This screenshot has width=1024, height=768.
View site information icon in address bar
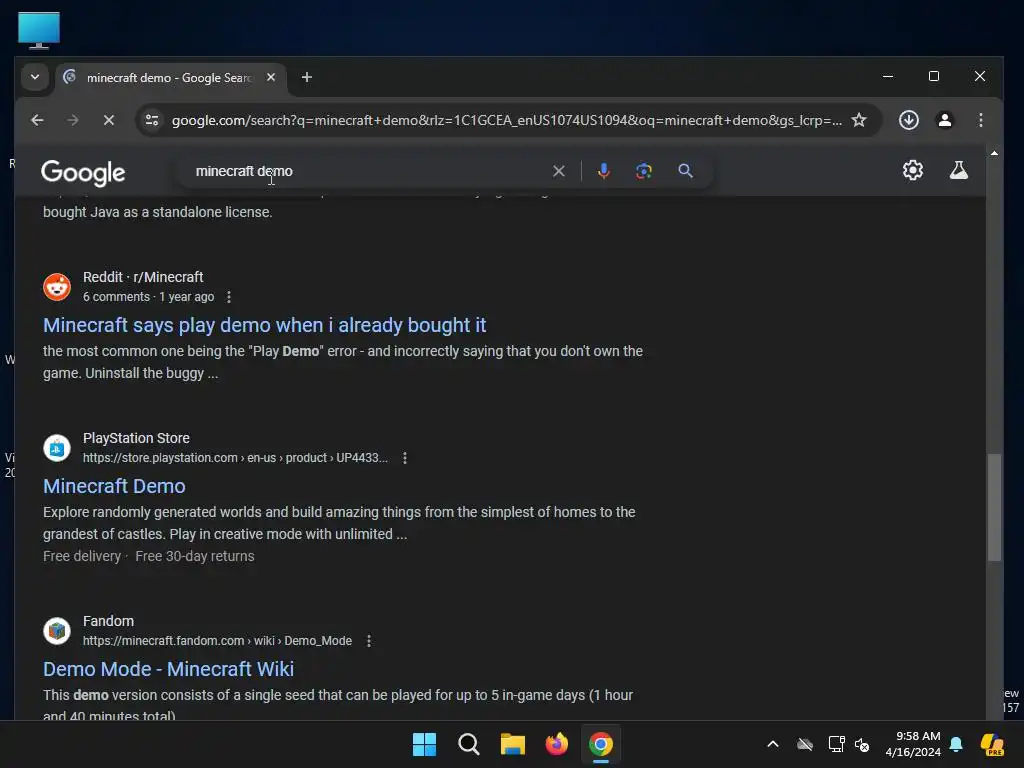tap(152, 120)
